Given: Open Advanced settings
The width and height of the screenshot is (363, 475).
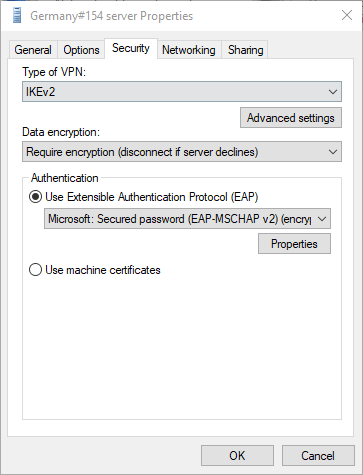Looking at the screenshot, I should (291, 118).
